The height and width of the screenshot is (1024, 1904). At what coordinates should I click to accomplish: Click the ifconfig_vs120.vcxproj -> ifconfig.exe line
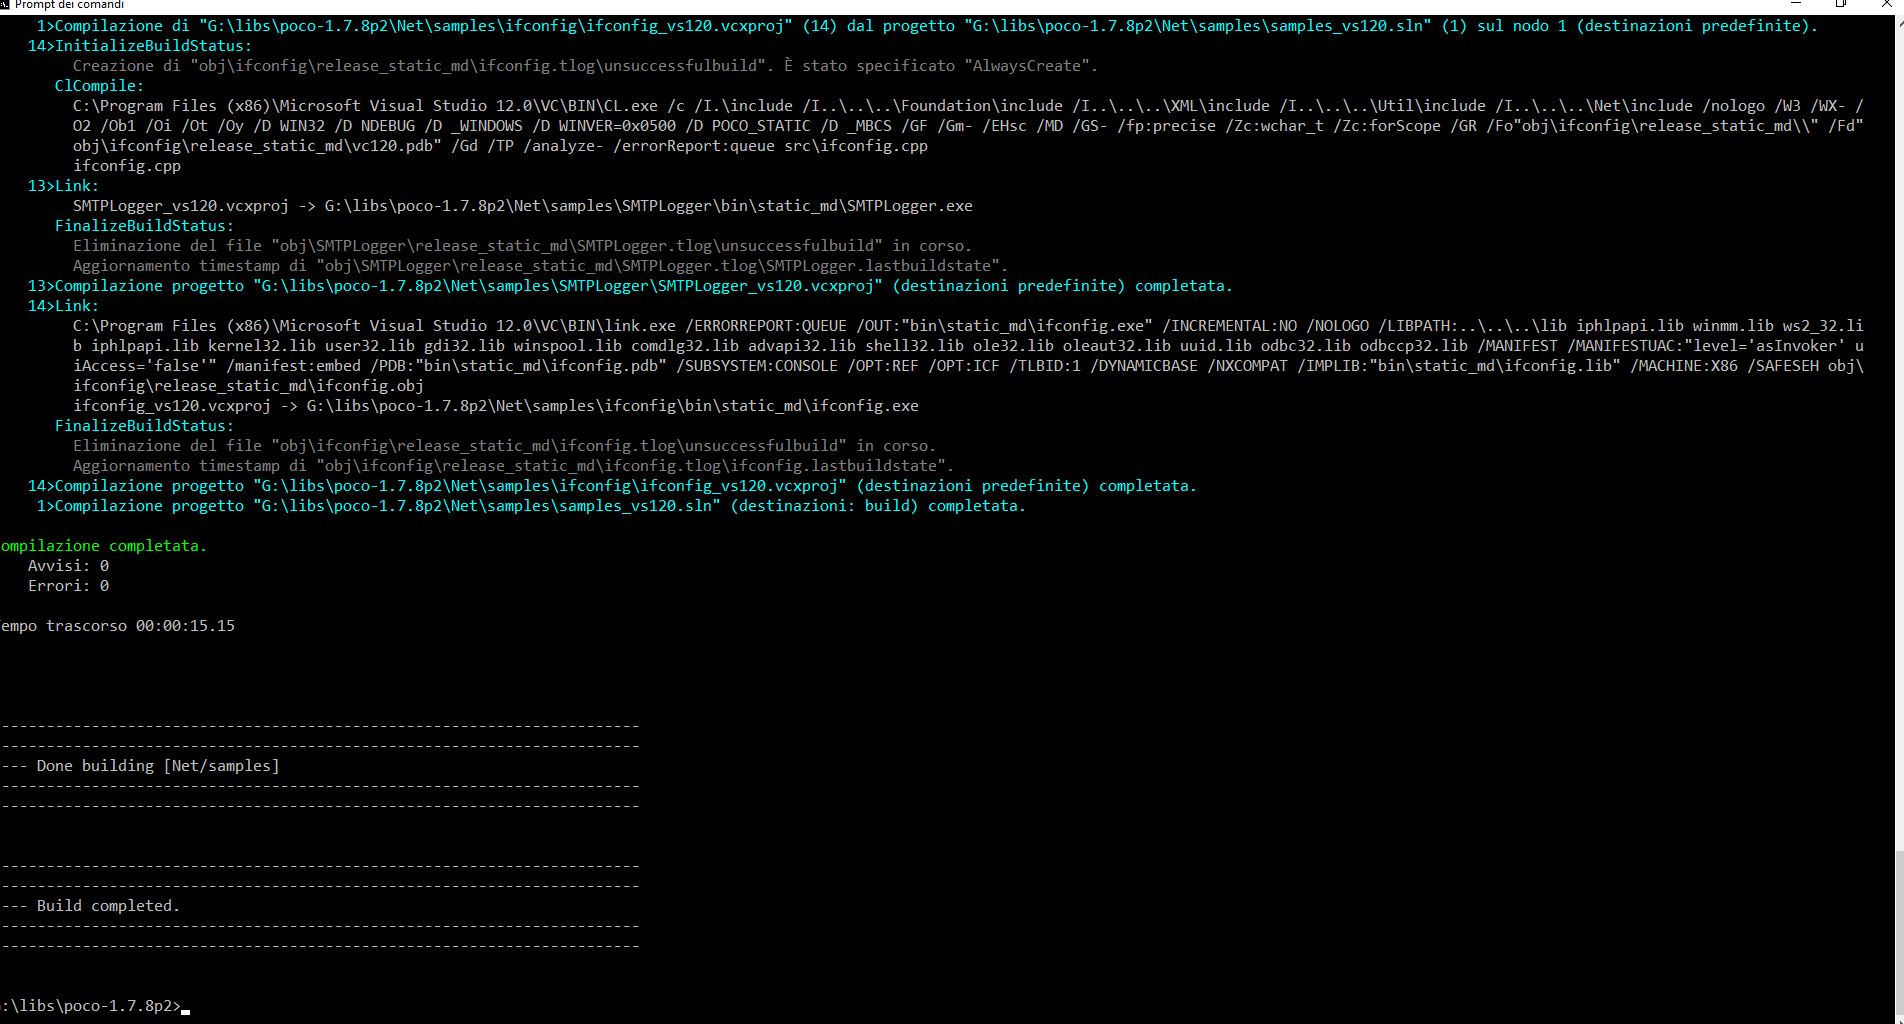pos(495,406)
